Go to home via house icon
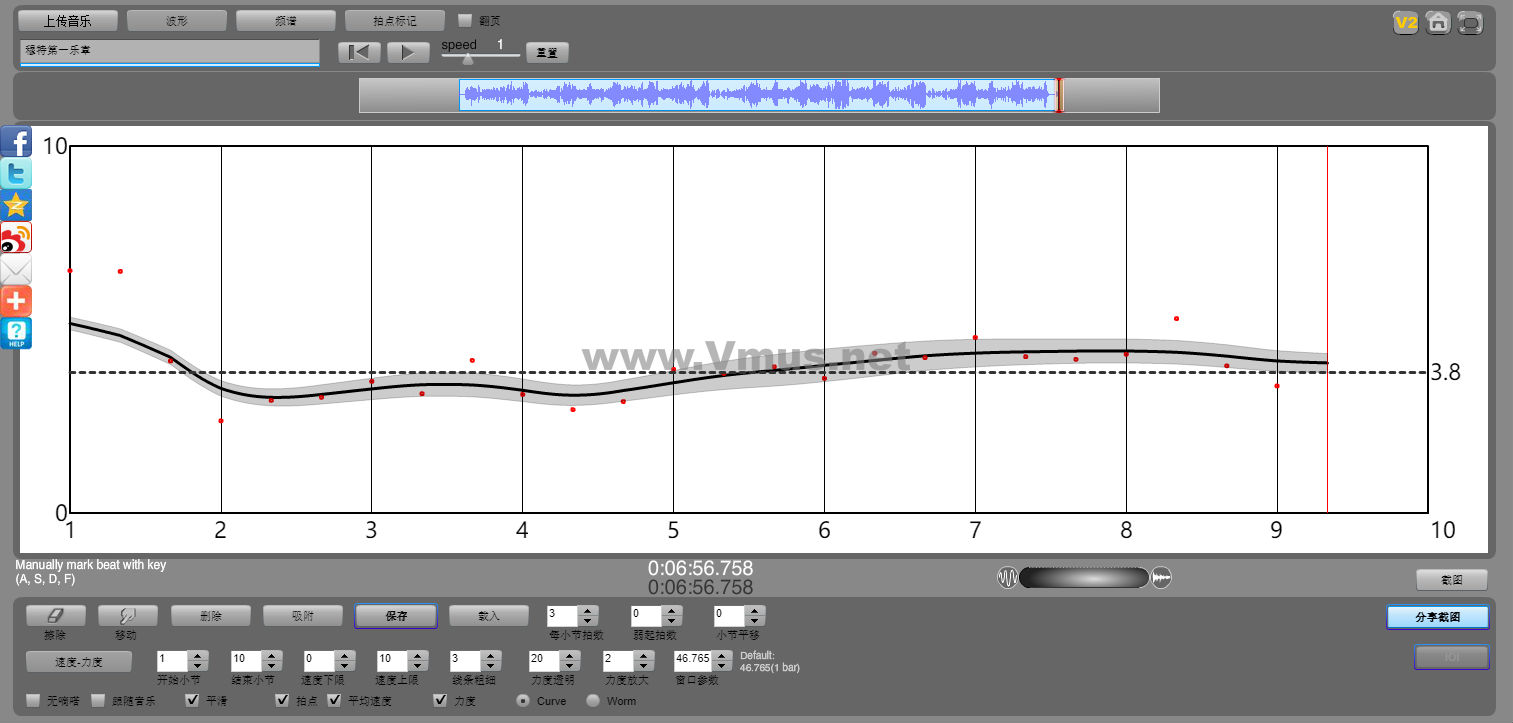This screenshot has height=723, width=1513. [x=1438, y=23]
